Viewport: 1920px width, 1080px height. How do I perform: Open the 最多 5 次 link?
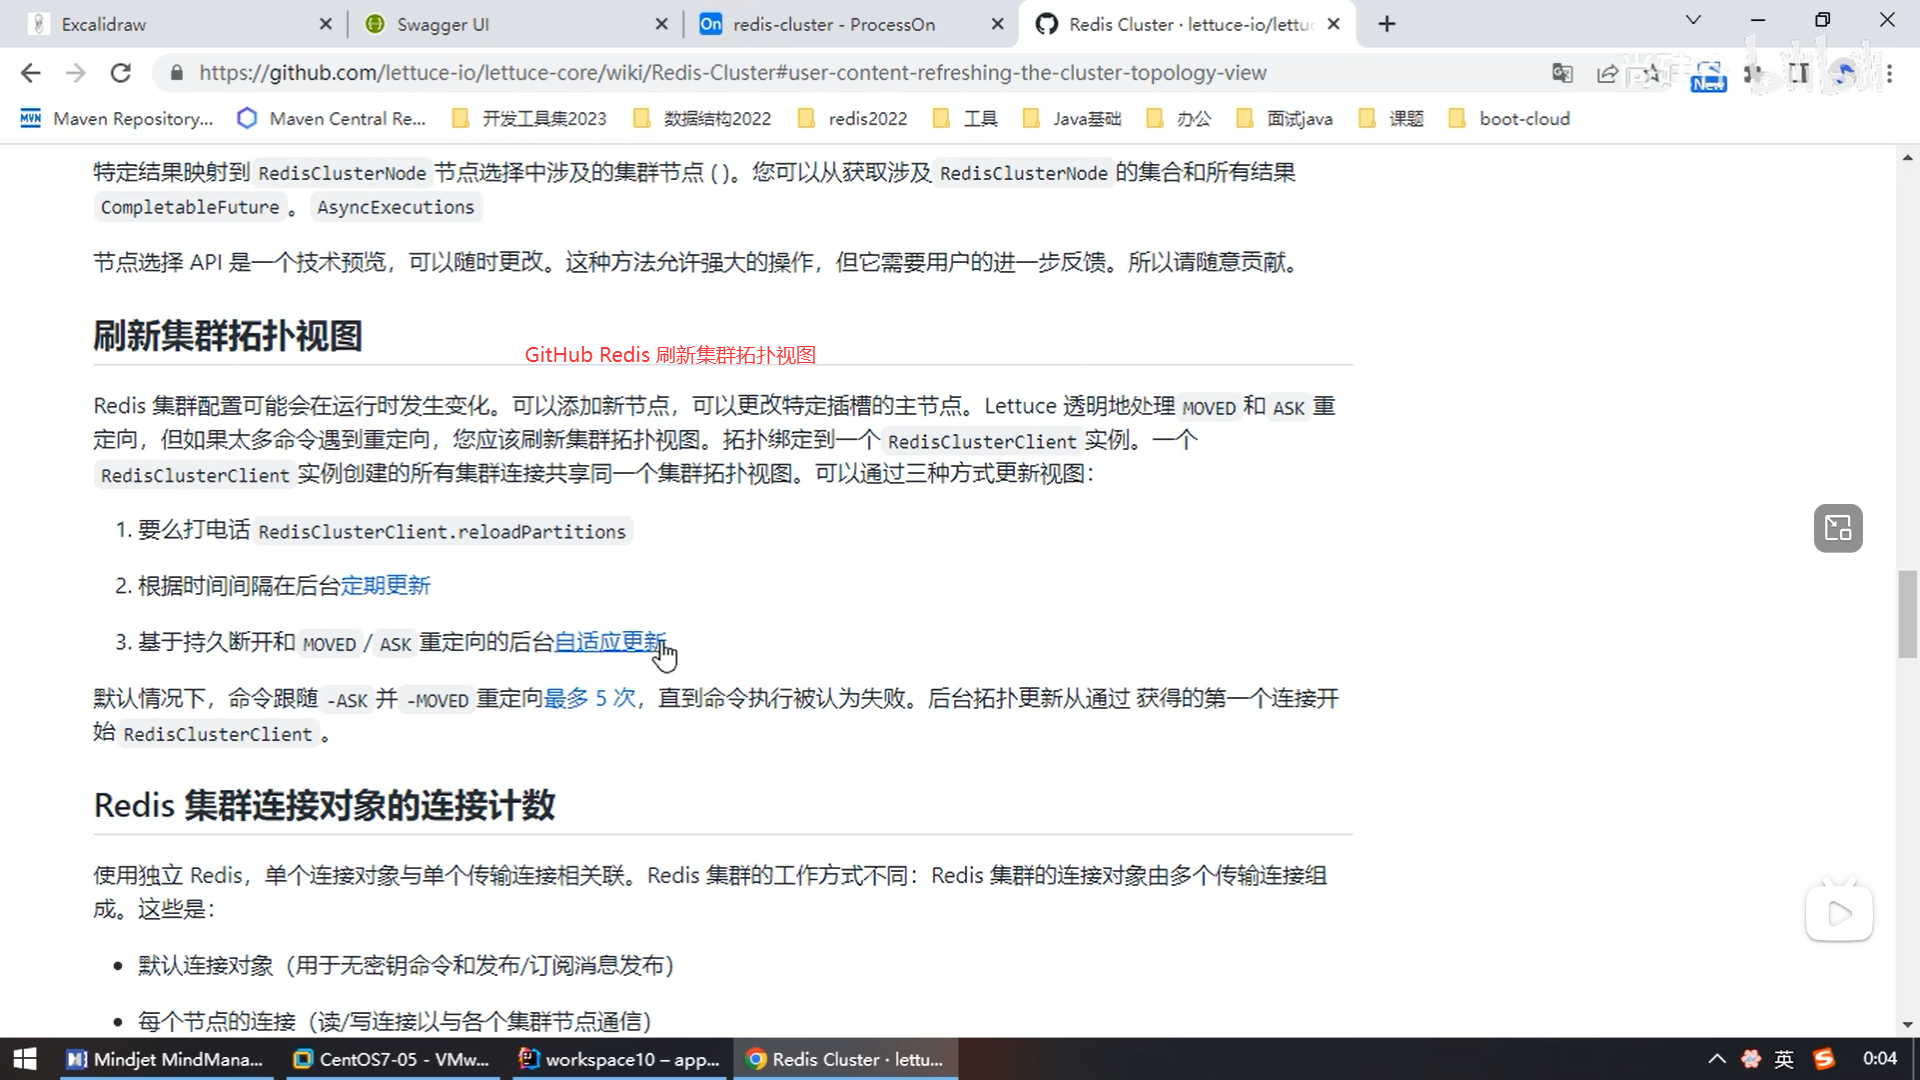(590, 698)
